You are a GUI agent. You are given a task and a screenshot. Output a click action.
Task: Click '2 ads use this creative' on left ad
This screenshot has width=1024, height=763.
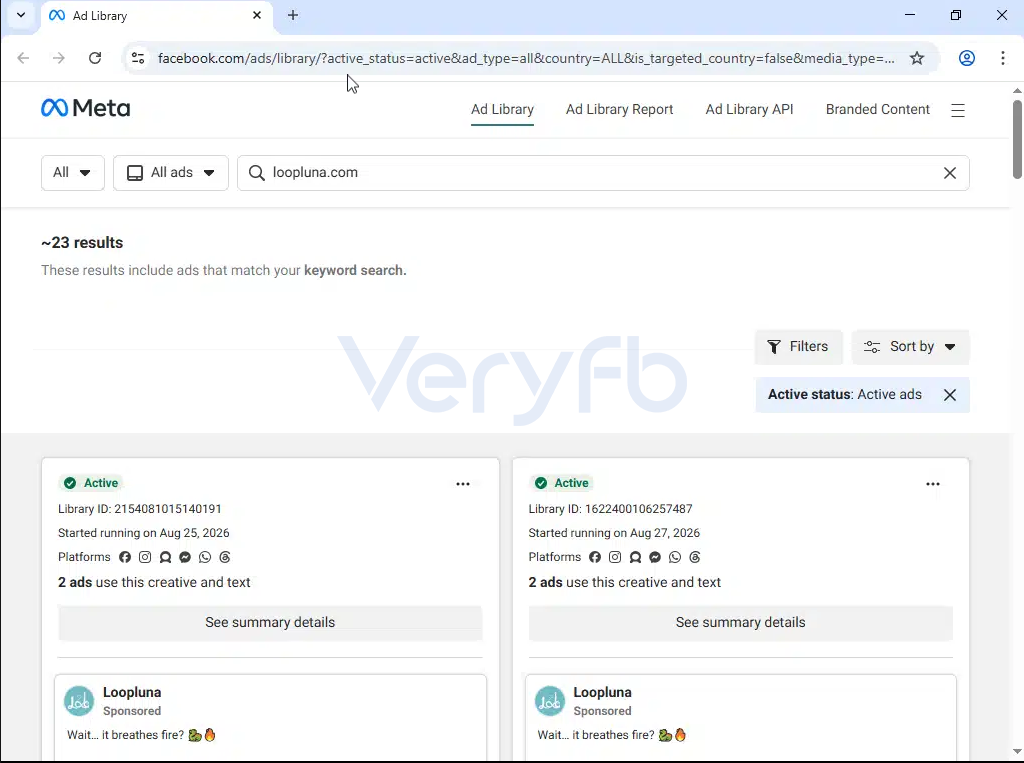point(154,583)
